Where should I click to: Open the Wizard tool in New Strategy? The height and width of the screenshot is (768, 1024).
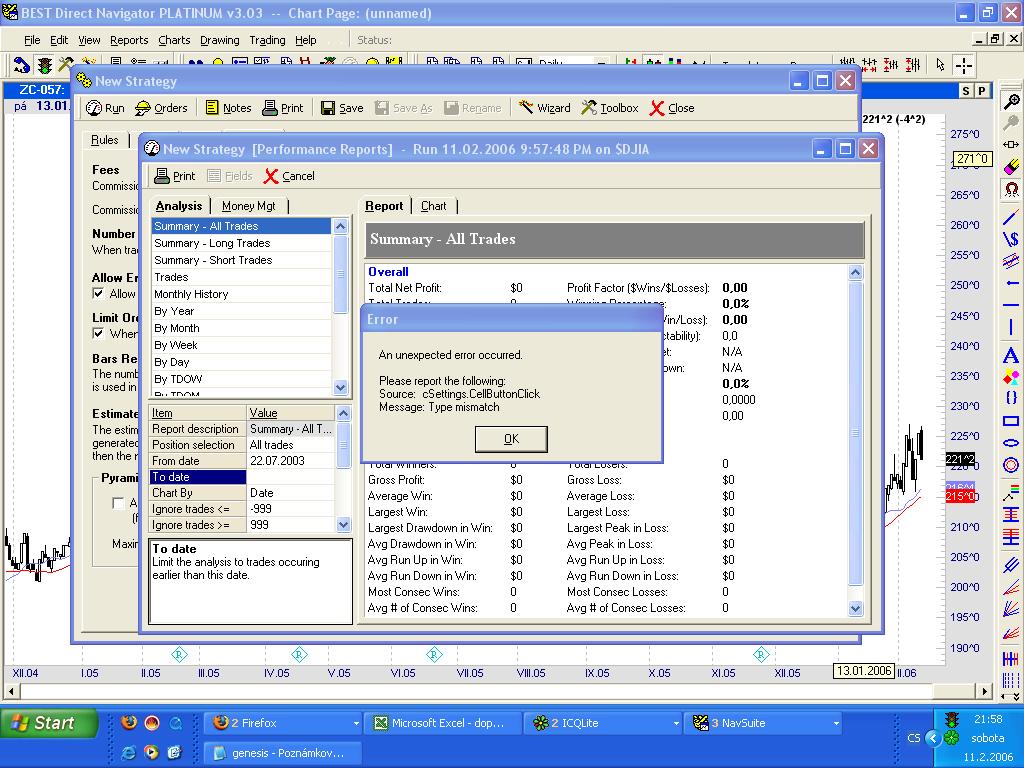[x=544, y=108]
